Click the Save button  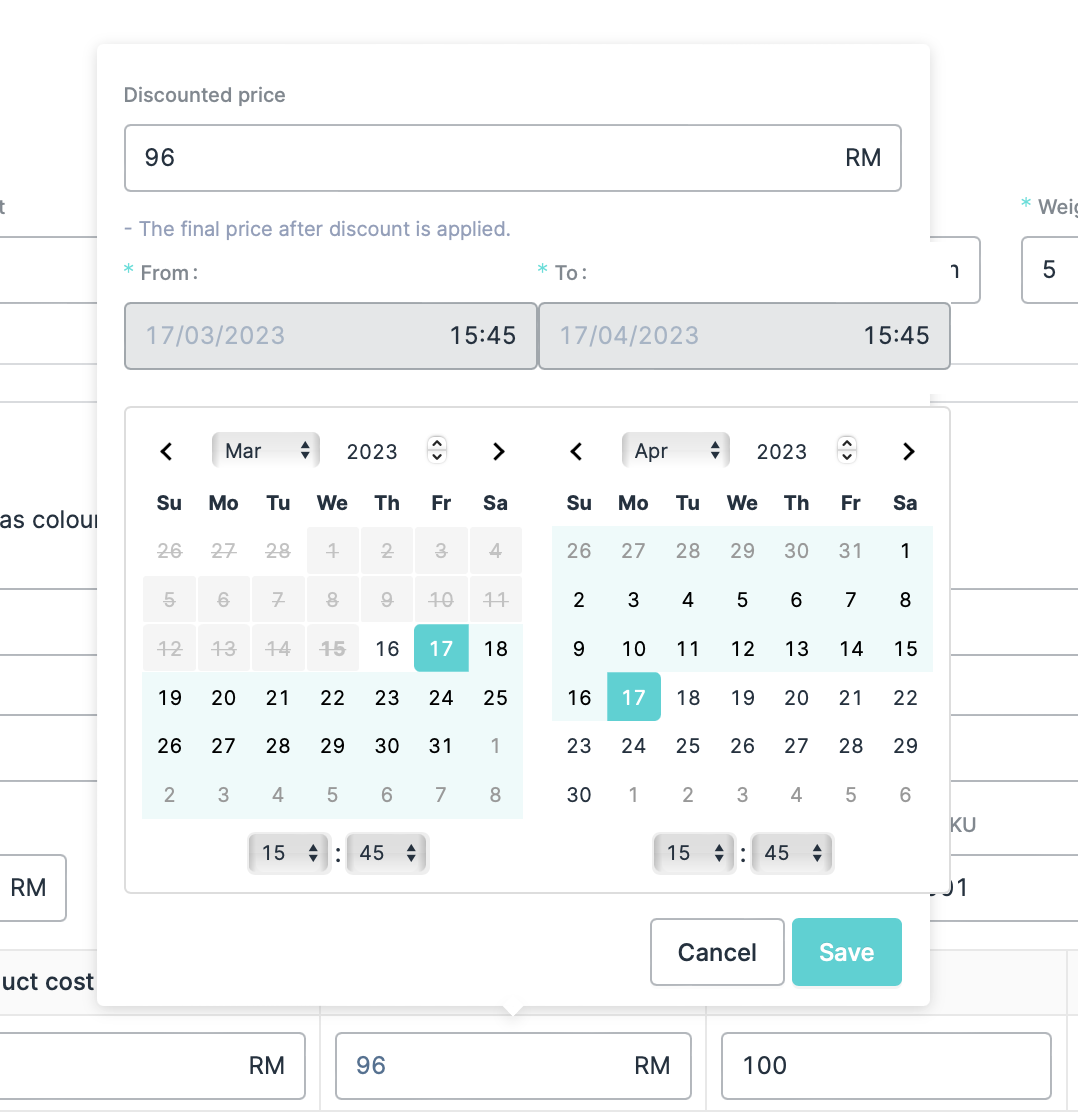846,952
